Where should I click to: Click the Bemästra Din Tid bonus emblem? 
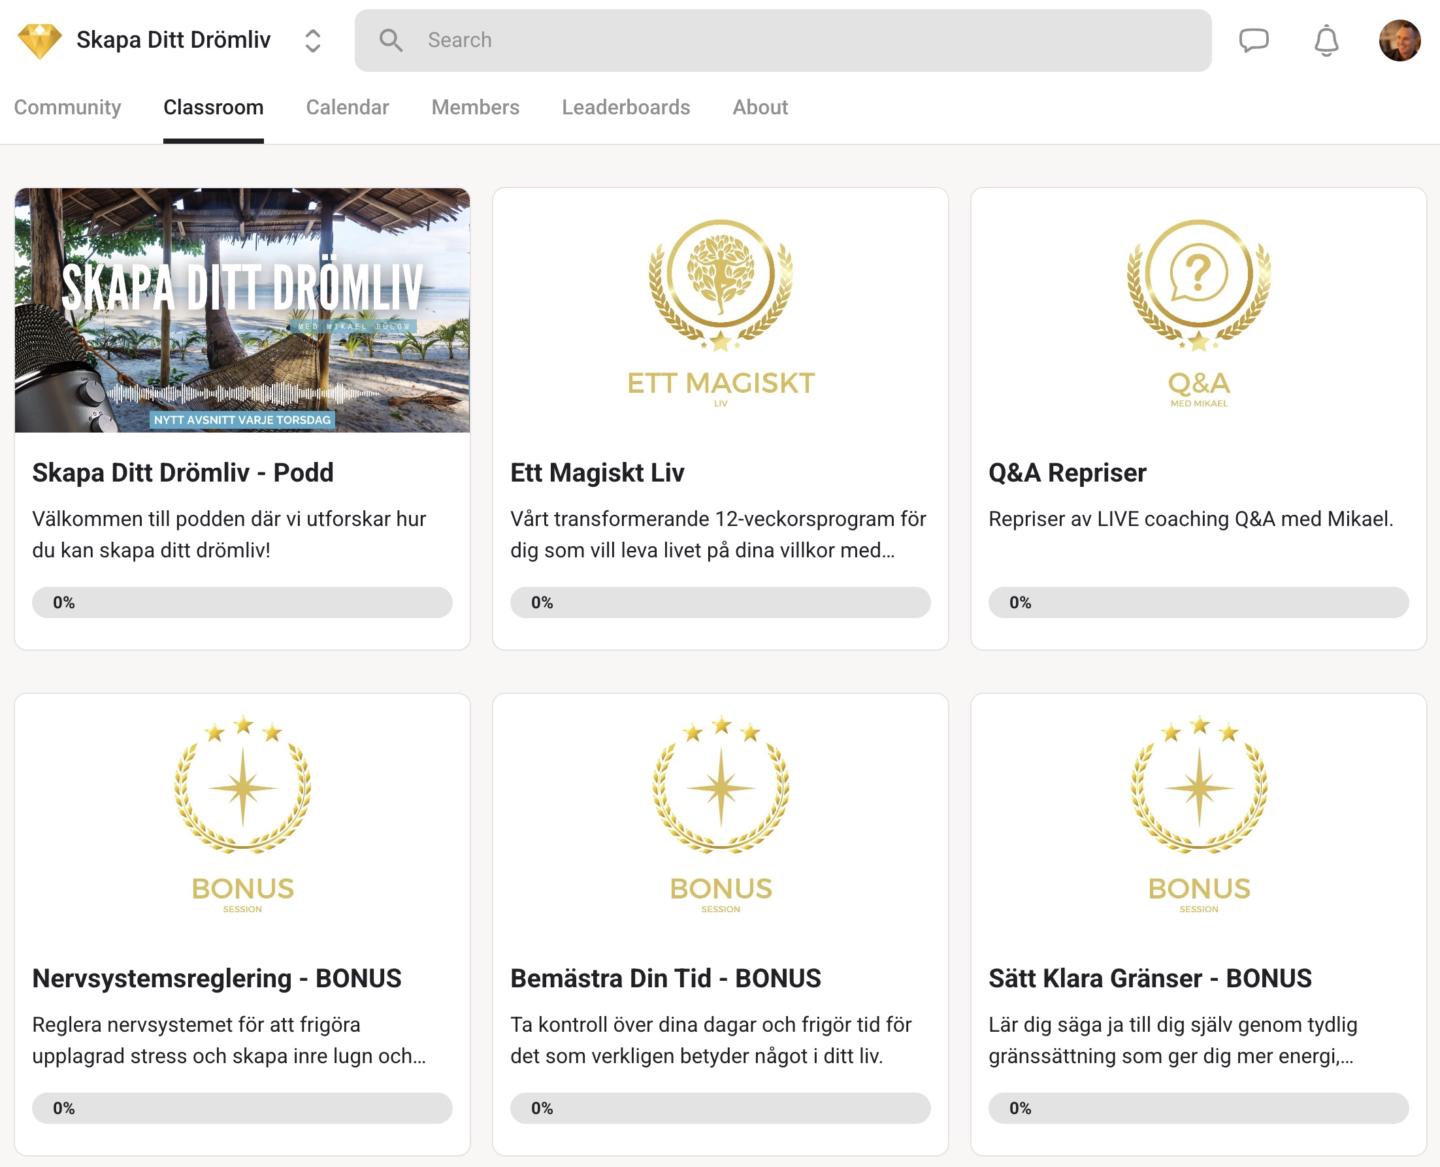(720, 786)
